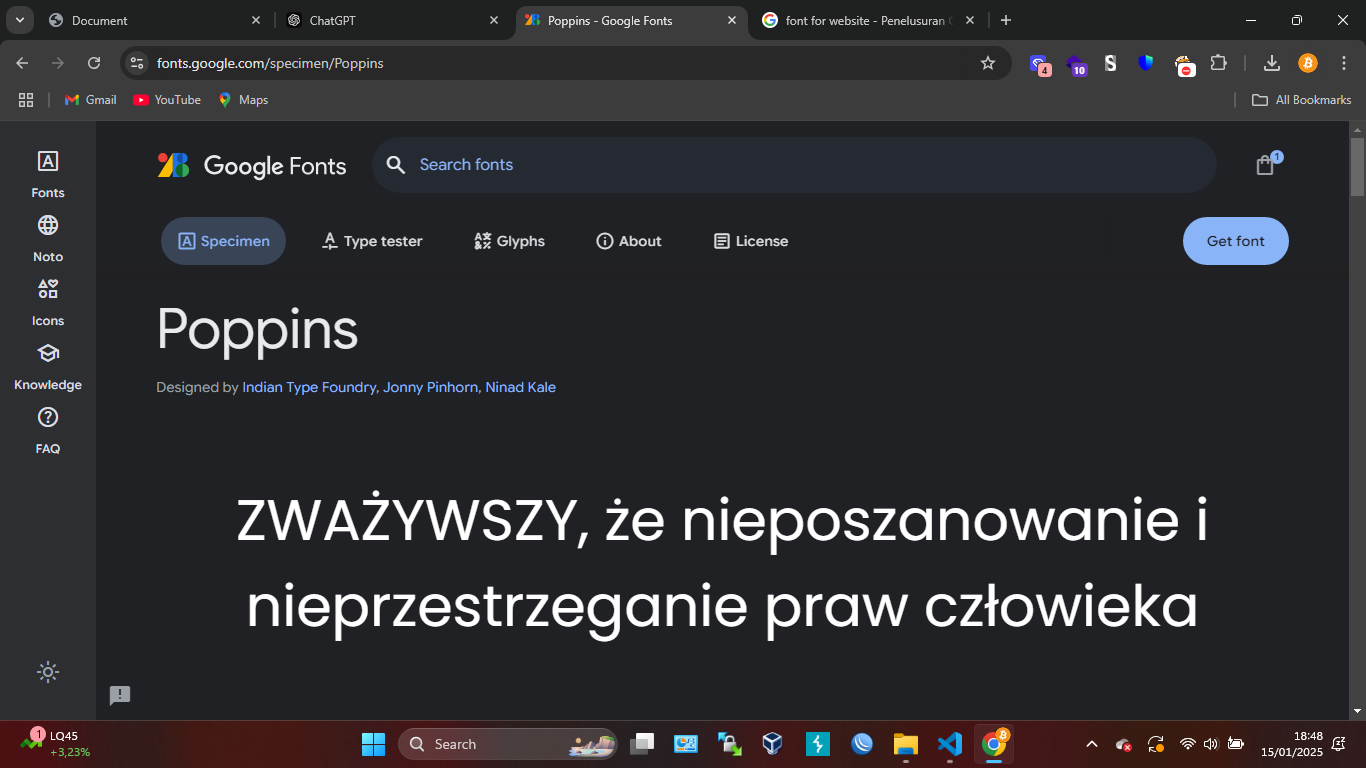Close the Document tab
1366x768 pixels.
point(256,20)
